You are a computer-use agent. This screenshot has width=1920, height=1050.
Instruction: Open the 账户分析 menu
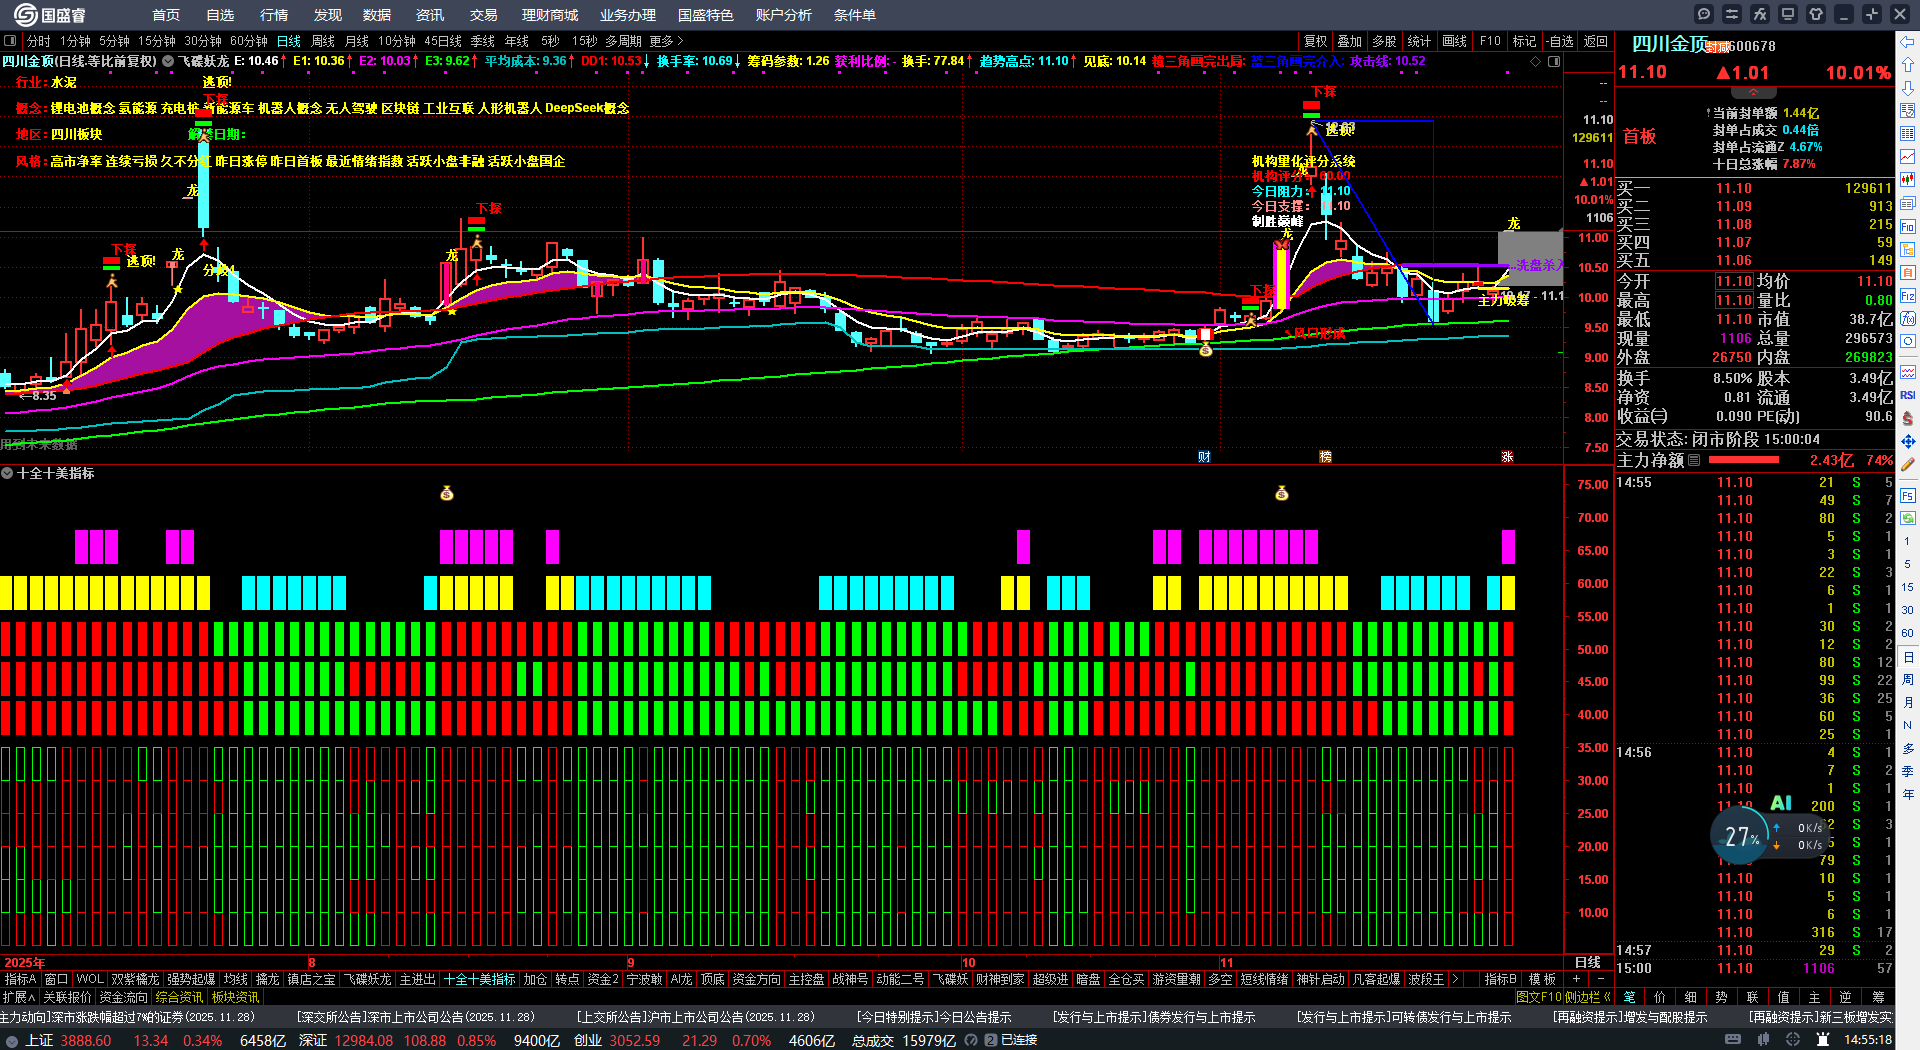click(784, 15)
